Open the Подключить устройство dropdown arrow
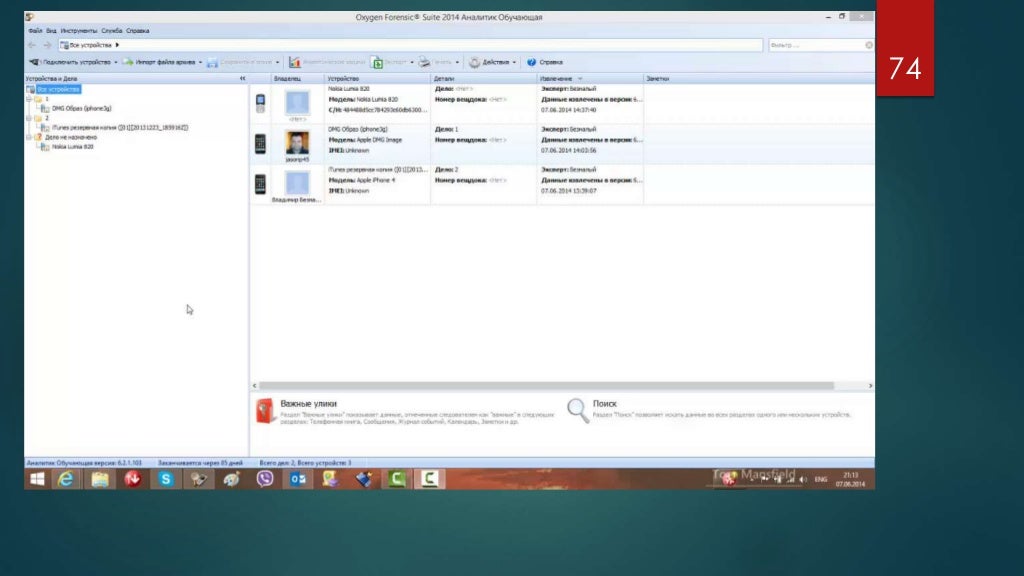The width and height of the screenshot is (1024, 576). (116, 62)
